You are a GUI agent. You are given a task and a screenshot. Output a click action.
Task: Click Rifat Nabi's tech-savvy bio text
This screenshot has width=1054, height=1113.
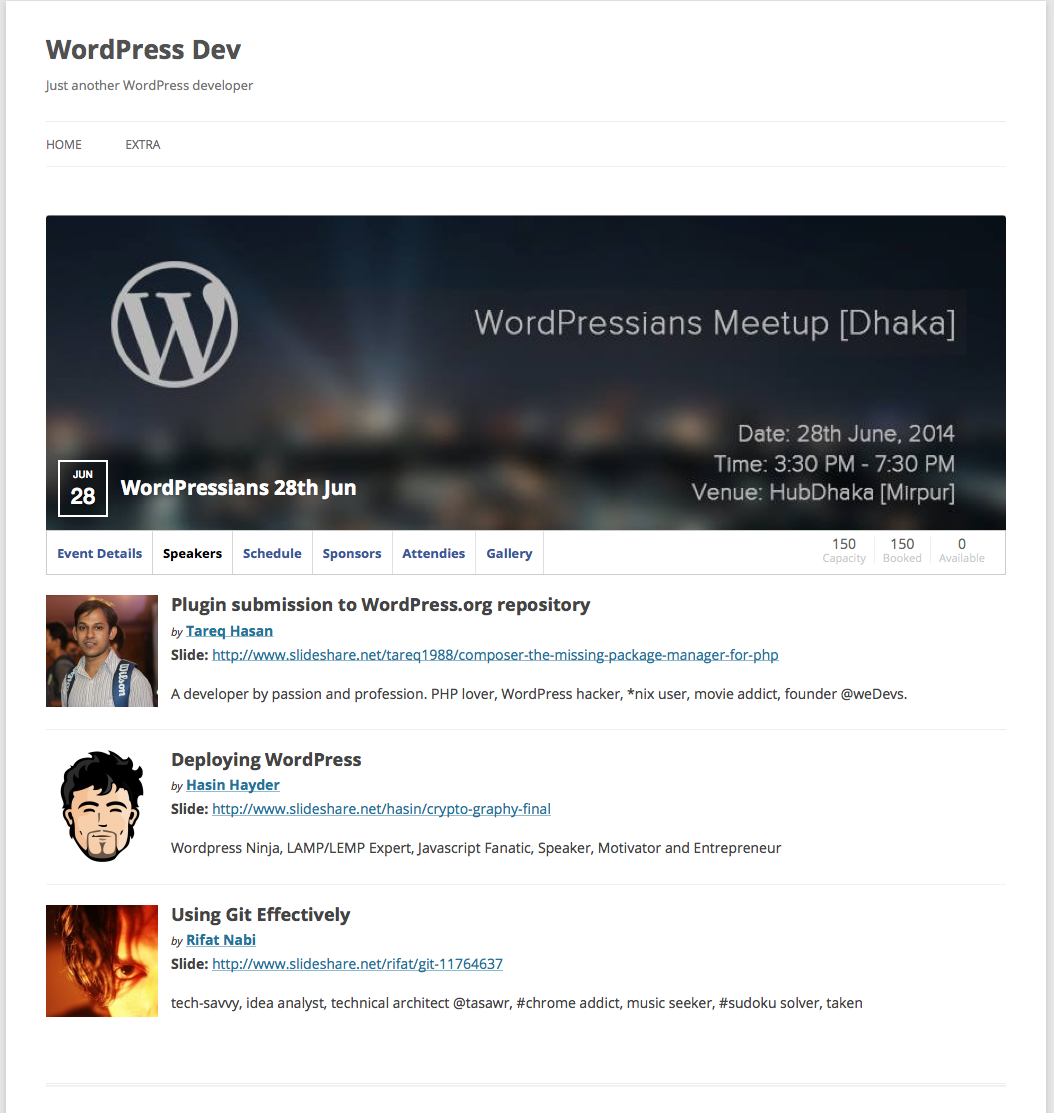[x=517, y=1003]
